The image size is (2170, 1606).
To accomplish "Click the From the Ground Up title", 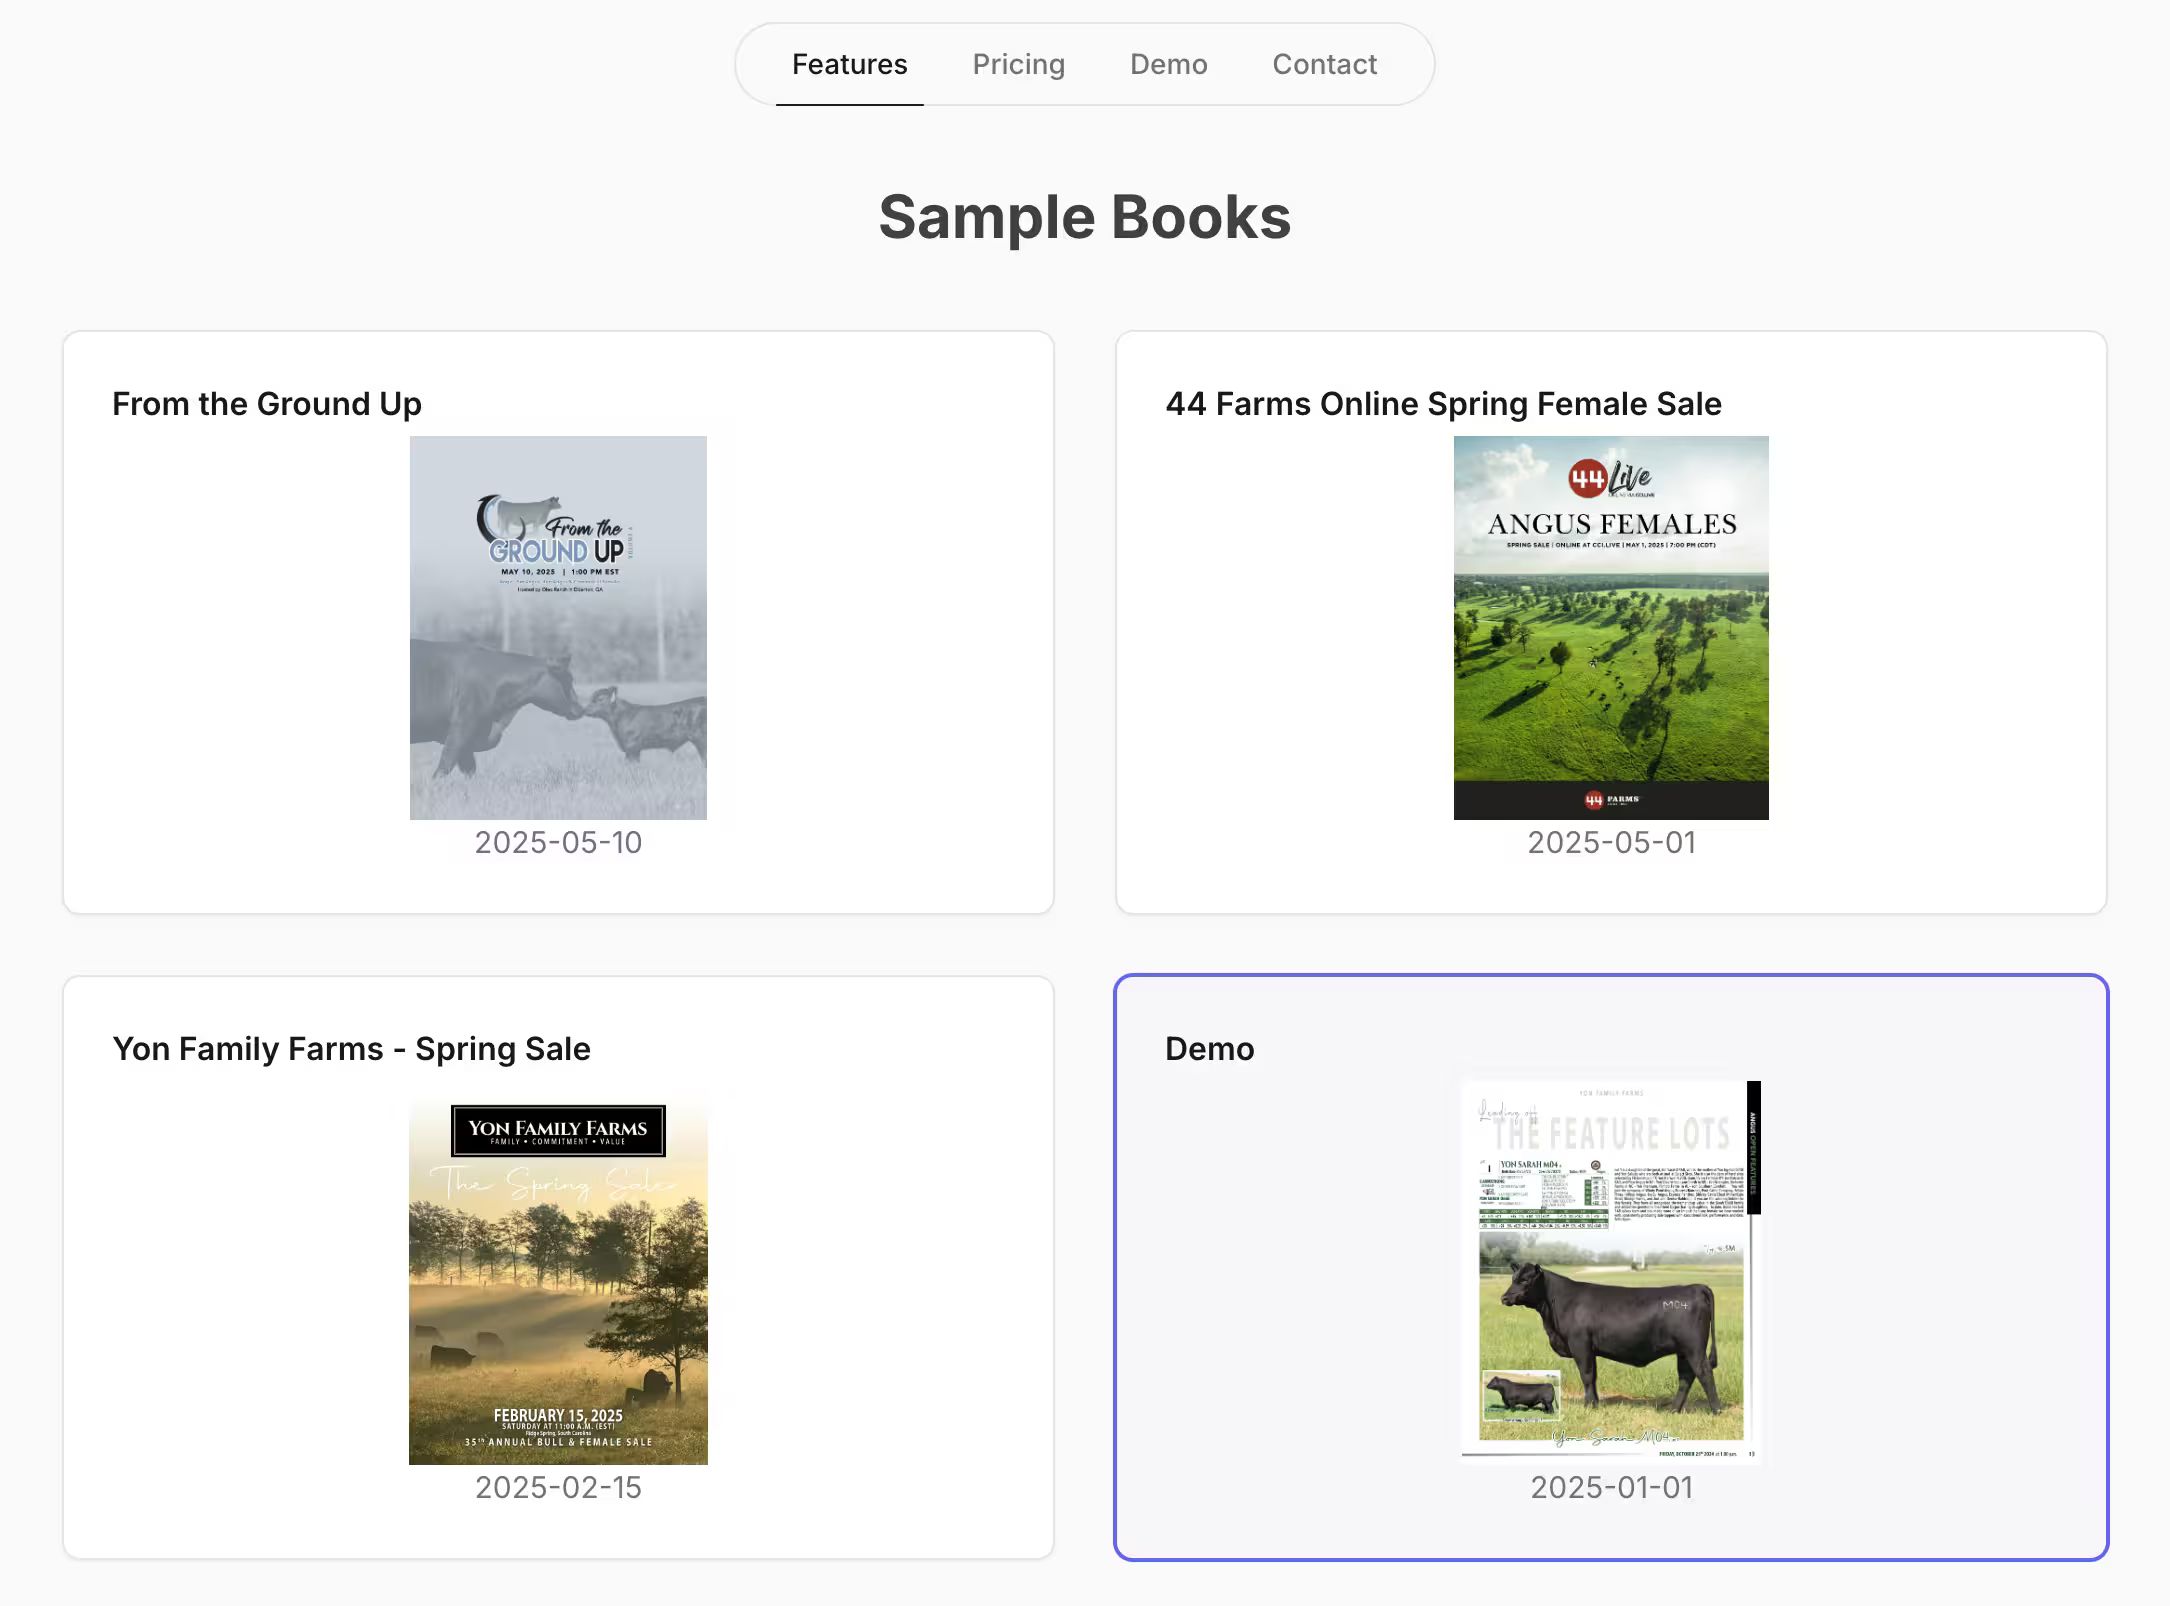I will tap(267, 404).
